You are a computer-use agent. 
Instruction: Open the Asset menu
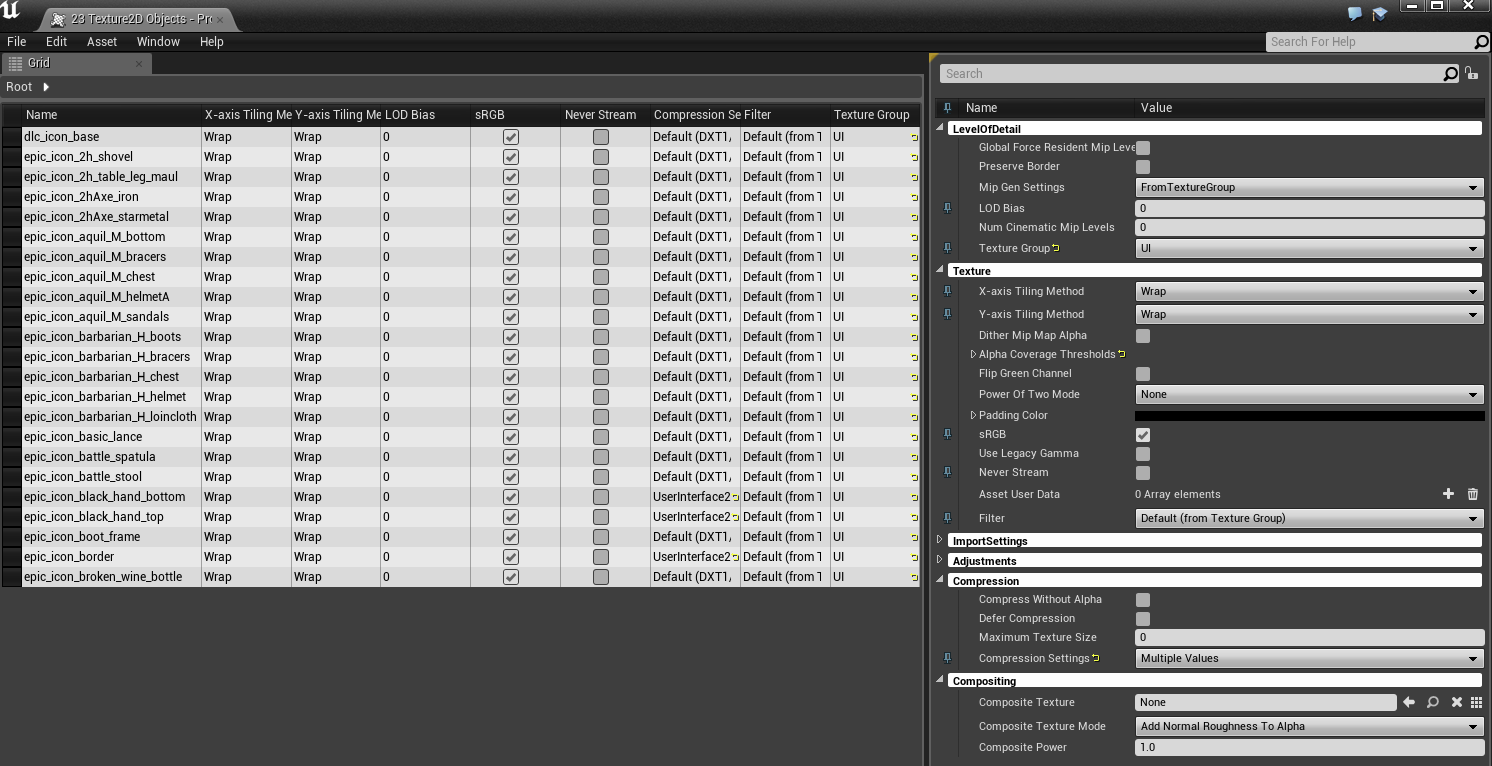point(102,42)
